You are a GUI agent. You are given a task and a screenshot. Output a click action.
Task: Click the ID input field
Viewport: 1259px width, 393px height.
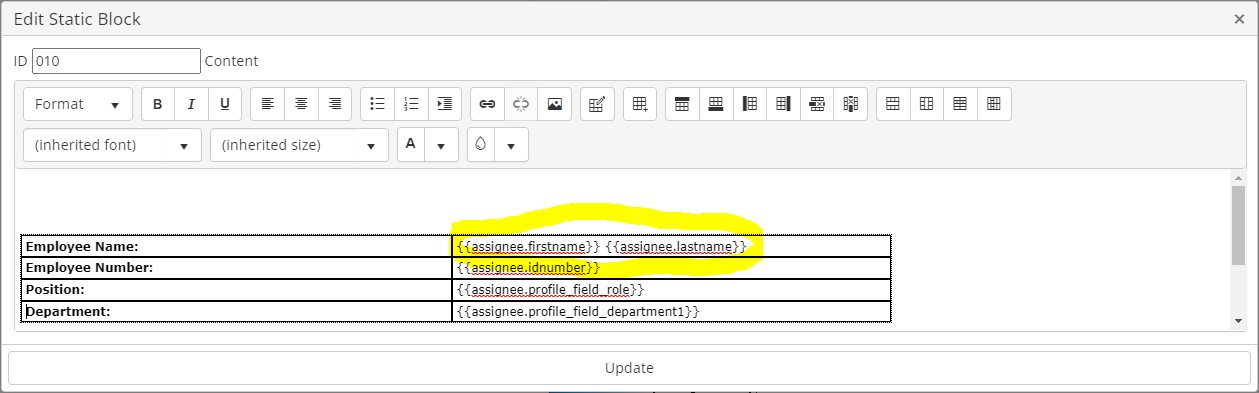[116, 61]
